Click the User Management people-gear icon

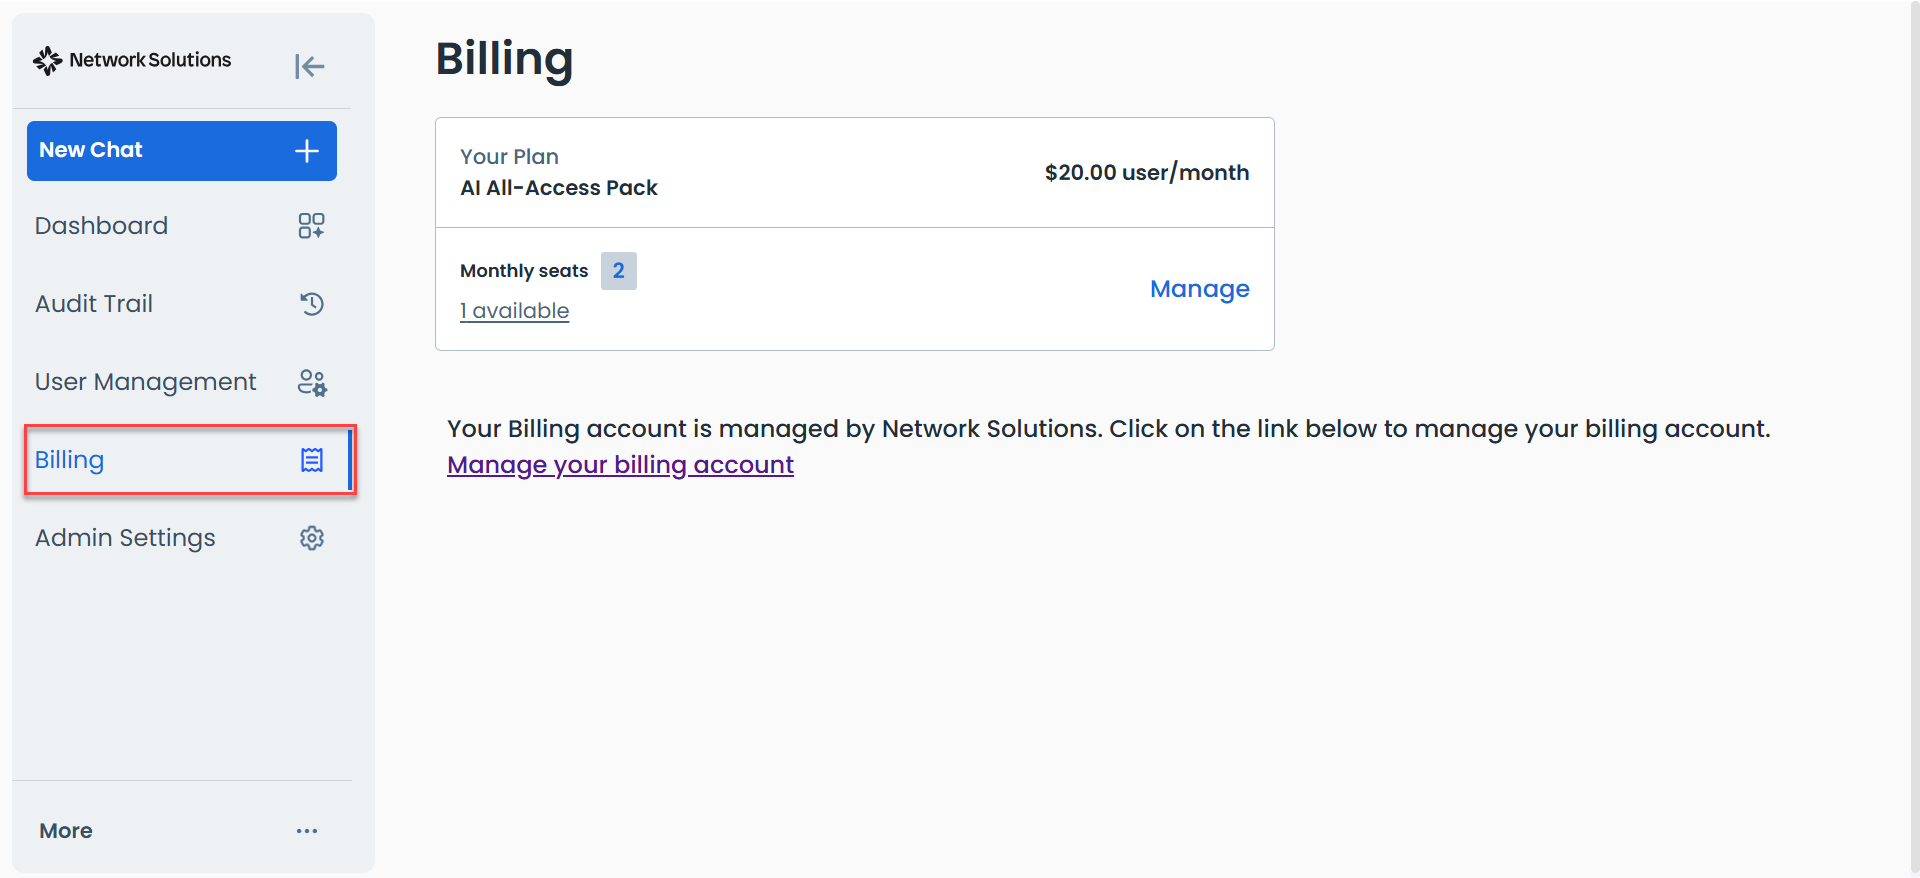(x=312, y=382)
